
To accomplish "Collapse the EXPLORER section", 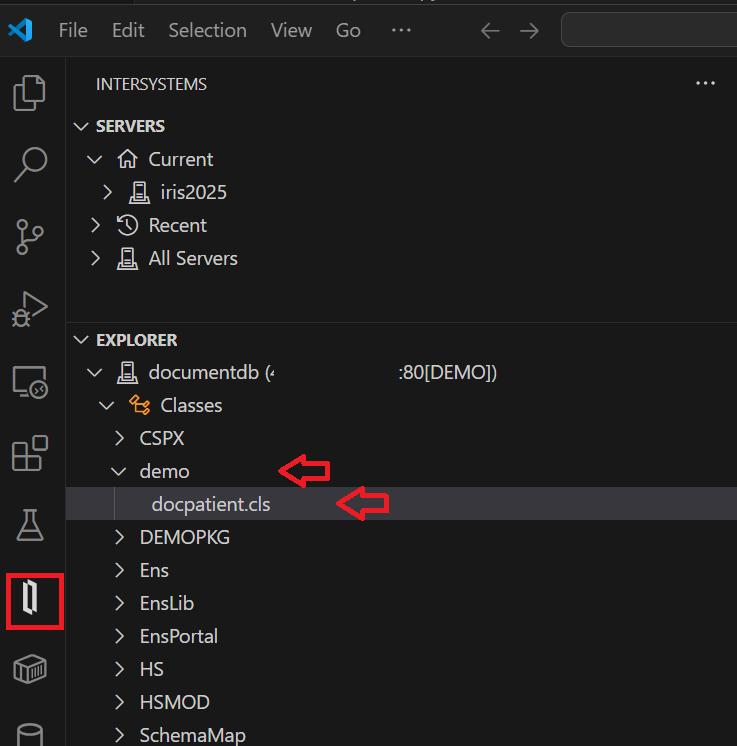I will [x=81, y=340].
